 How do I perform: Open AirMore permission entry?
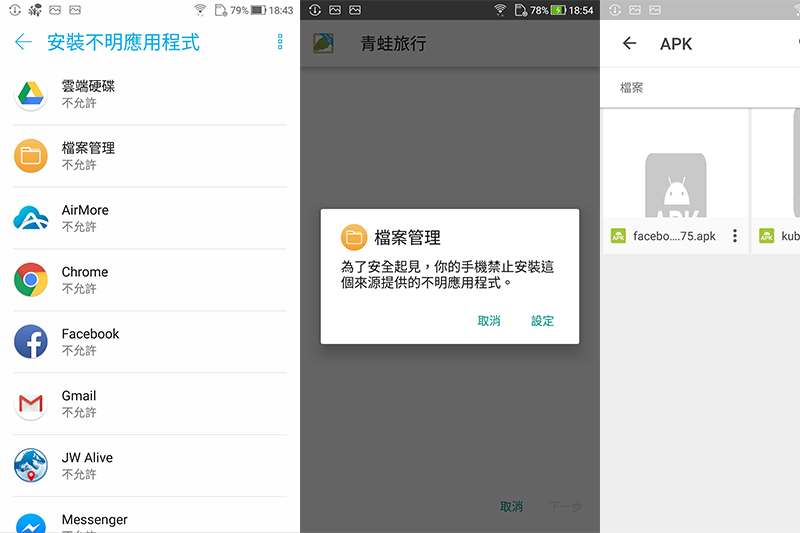[x=150, y=218]
